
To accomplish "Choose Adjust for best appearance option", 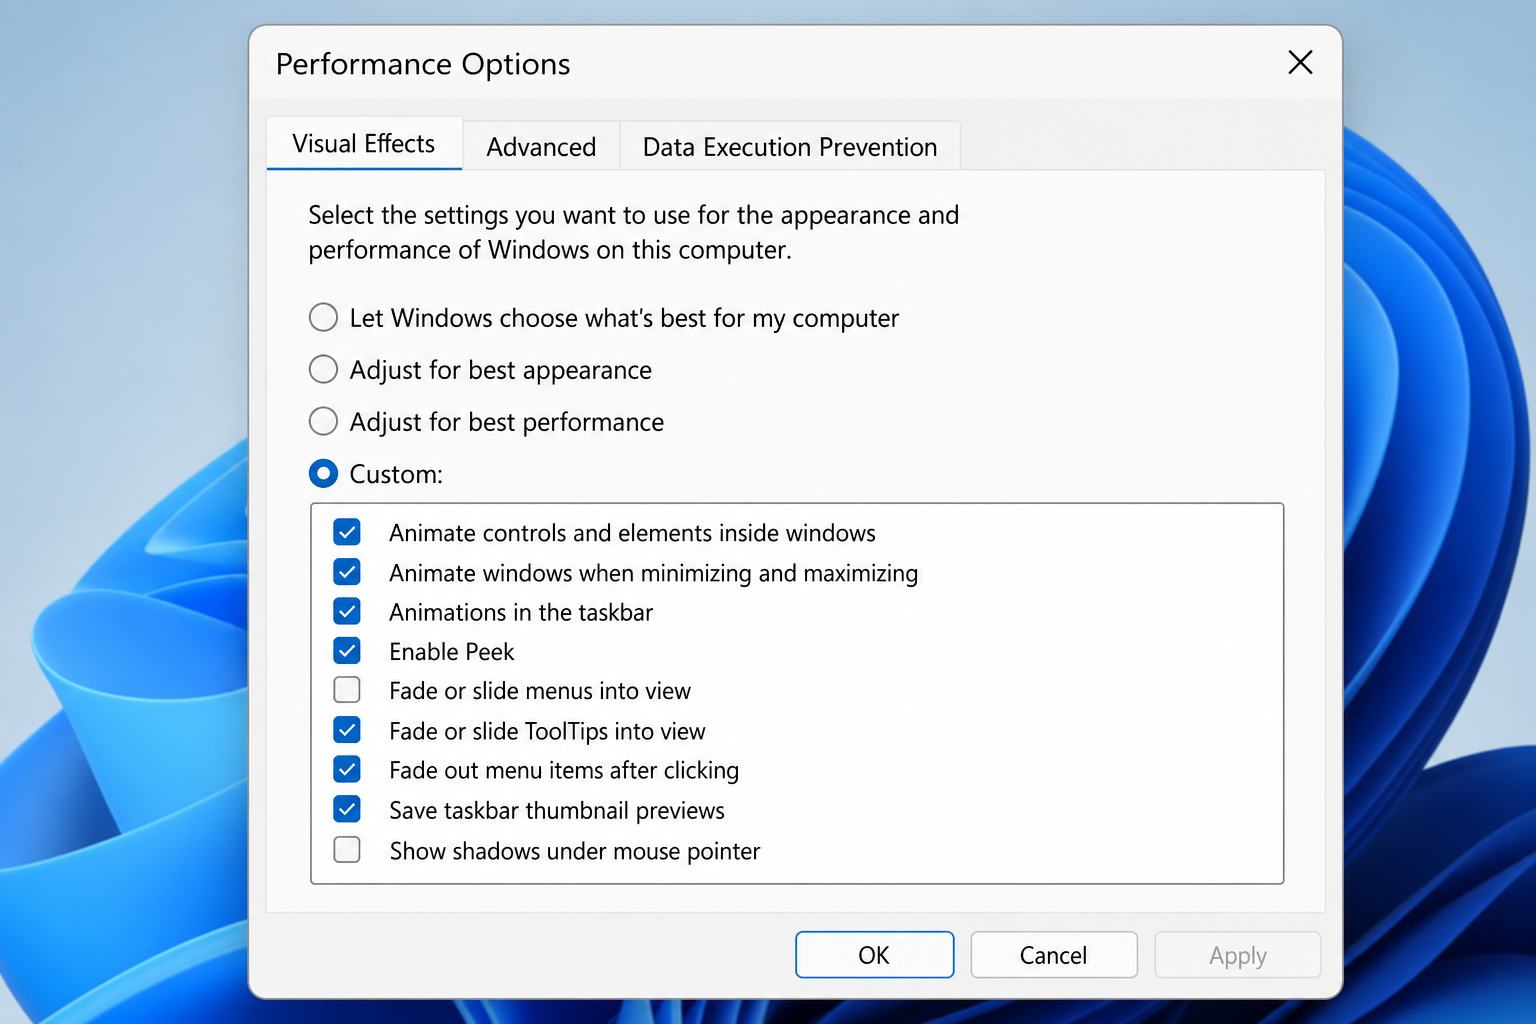I will pos(323,370).
